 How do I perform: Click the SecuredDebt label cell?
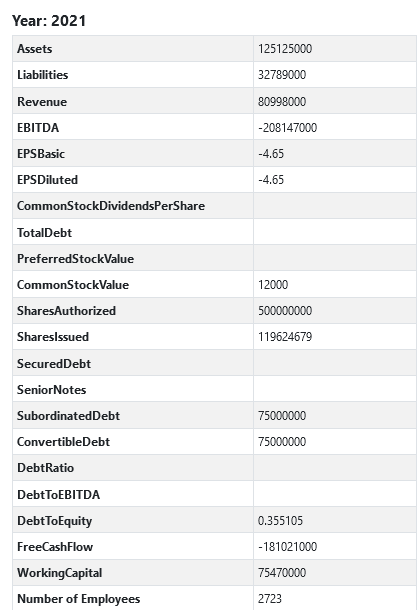click(133, 363)
